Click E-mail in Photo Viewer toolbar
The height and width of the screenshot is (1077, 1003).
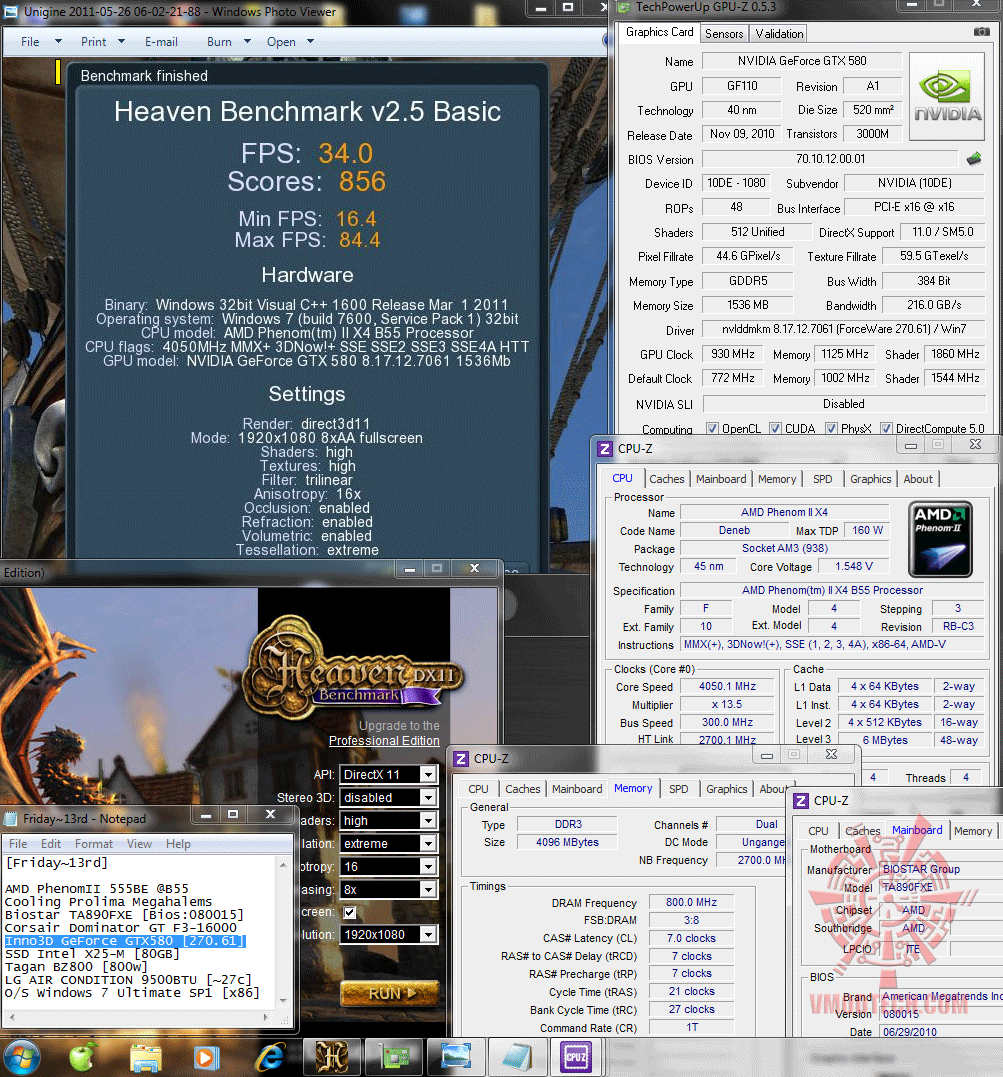161,42
